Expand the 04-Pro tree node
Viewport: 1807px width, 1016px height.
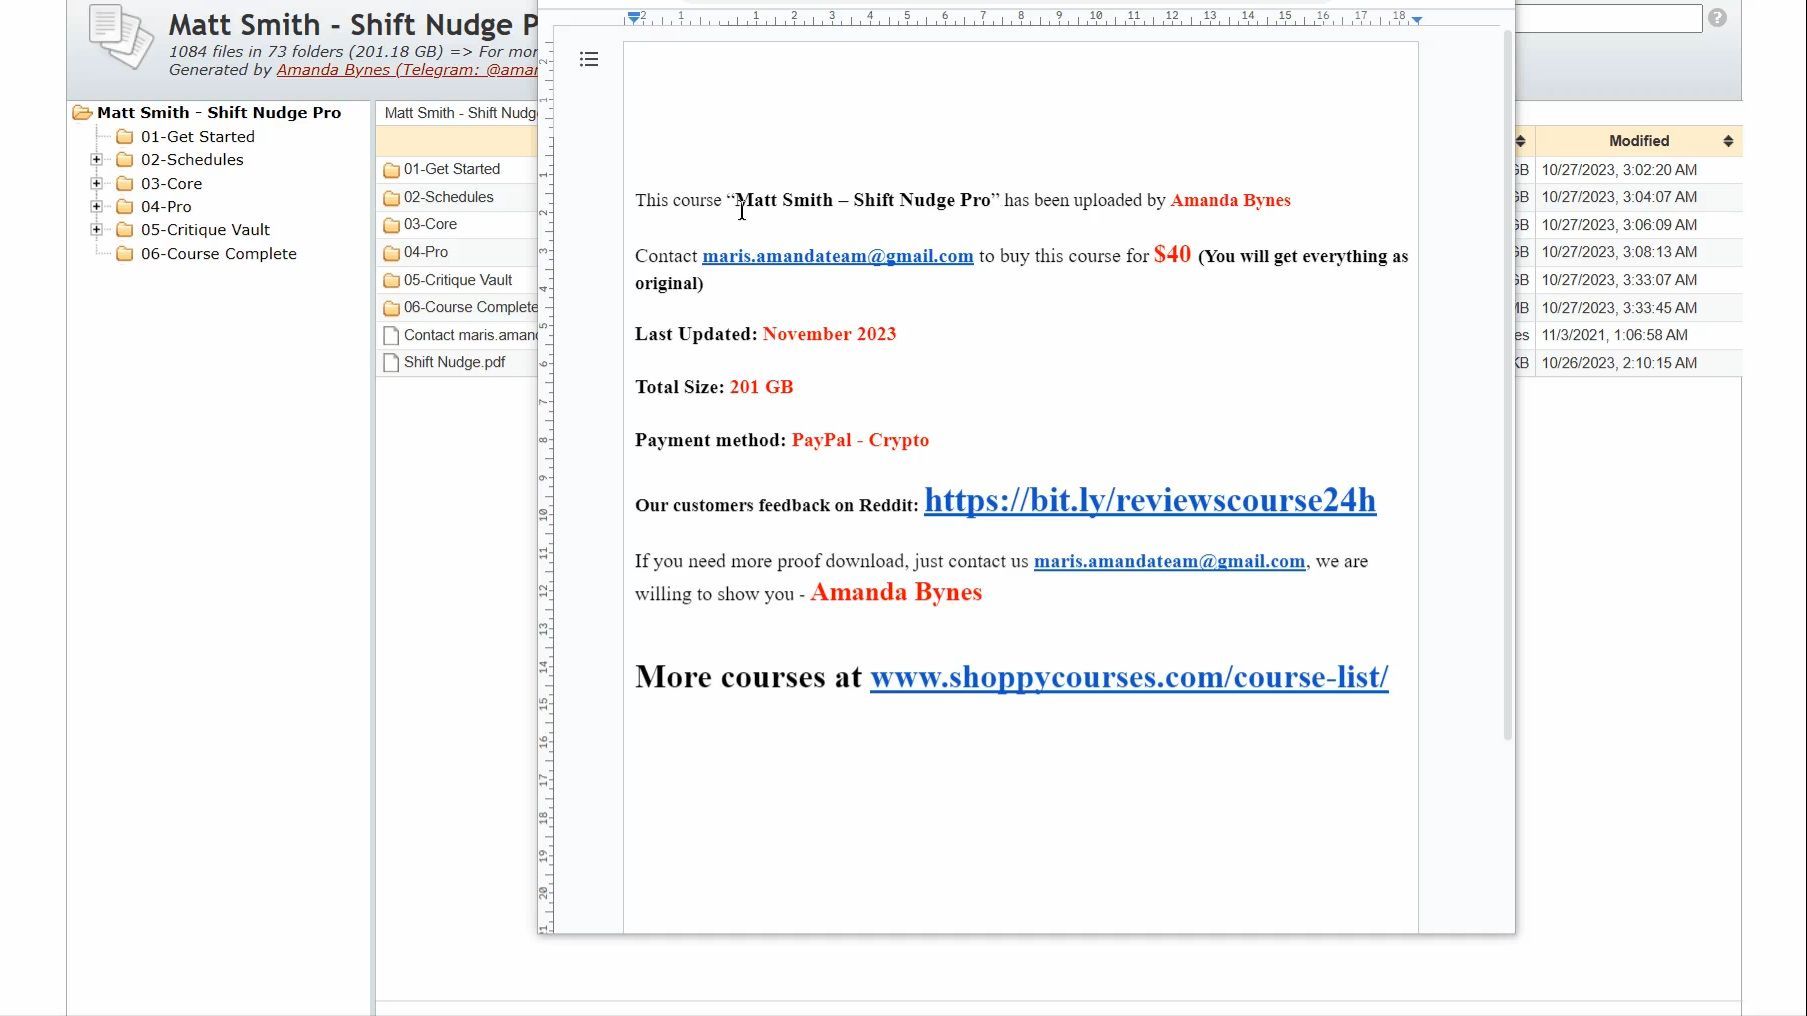97,207
